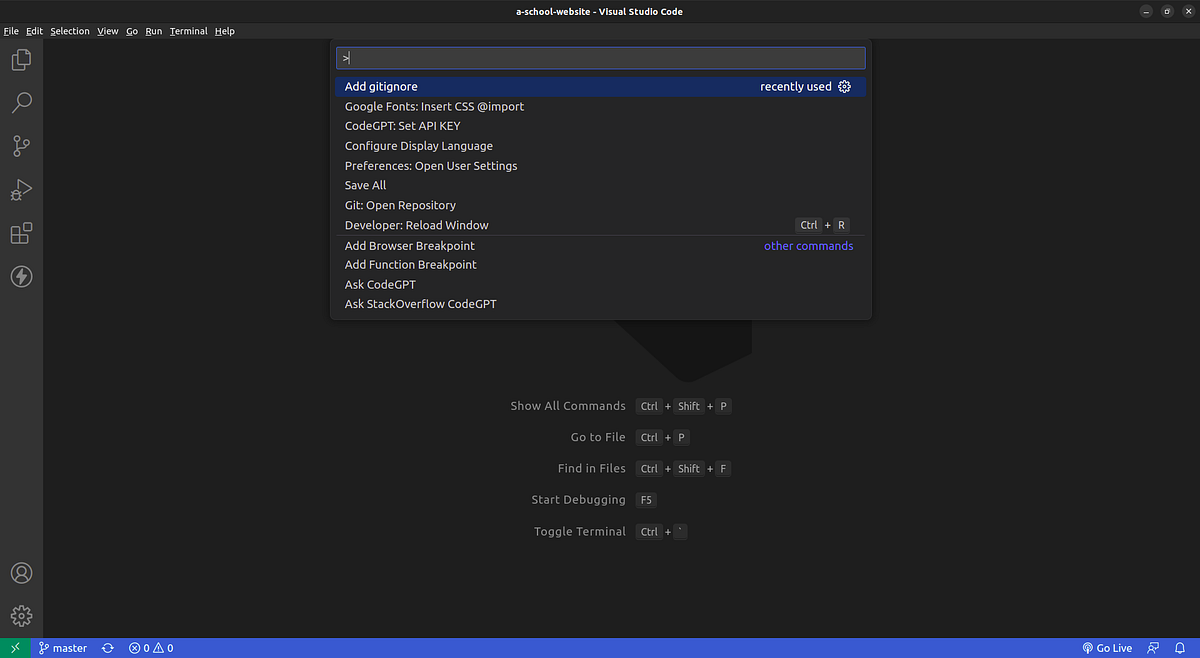Toggle the Problems panel via the error counter
This screenshot has height=658, width=1200.
tap(150, 648)
